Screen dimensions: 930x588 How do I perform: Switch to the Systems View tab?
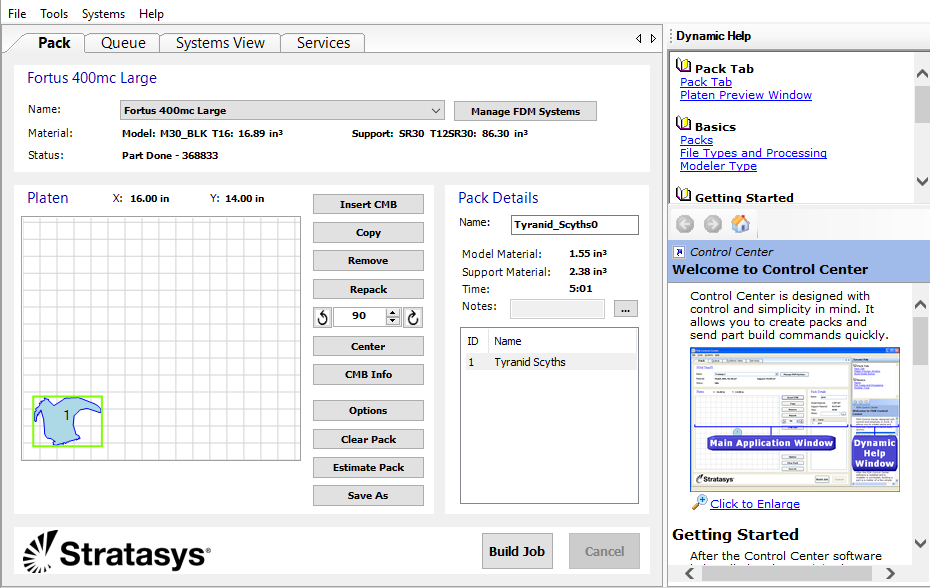pos(220,43)
